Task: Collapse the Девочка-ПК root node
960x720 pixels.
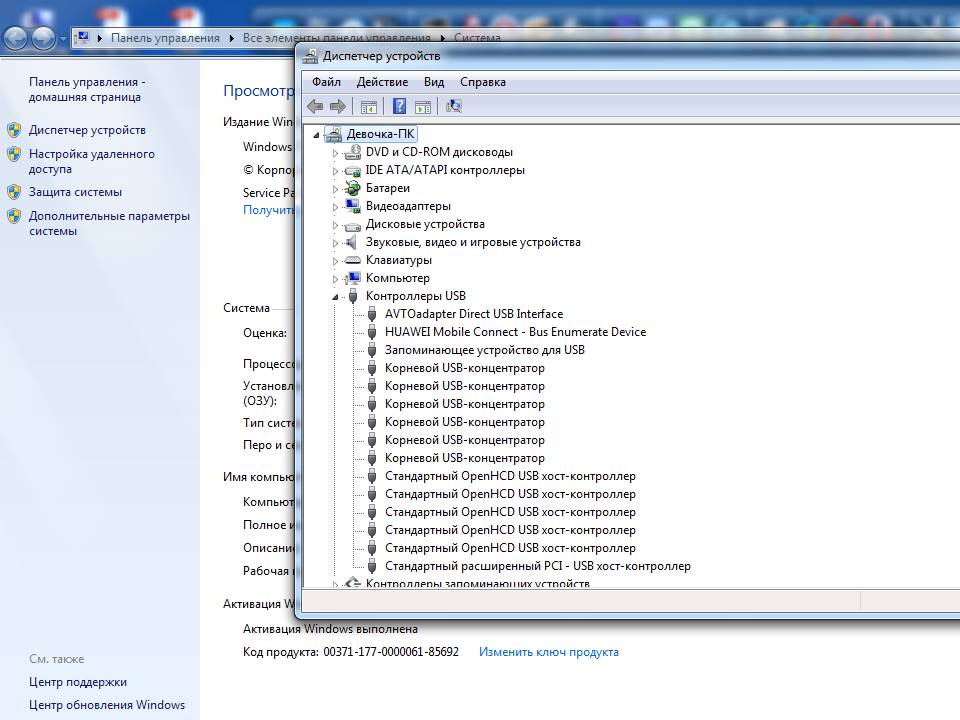Action: point(317,135)
